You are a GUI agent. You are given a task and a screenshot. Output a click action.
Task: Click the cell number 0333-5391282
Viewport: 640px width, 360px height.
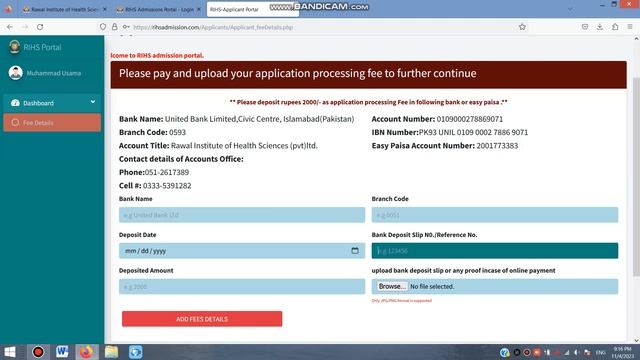point(167,186)
